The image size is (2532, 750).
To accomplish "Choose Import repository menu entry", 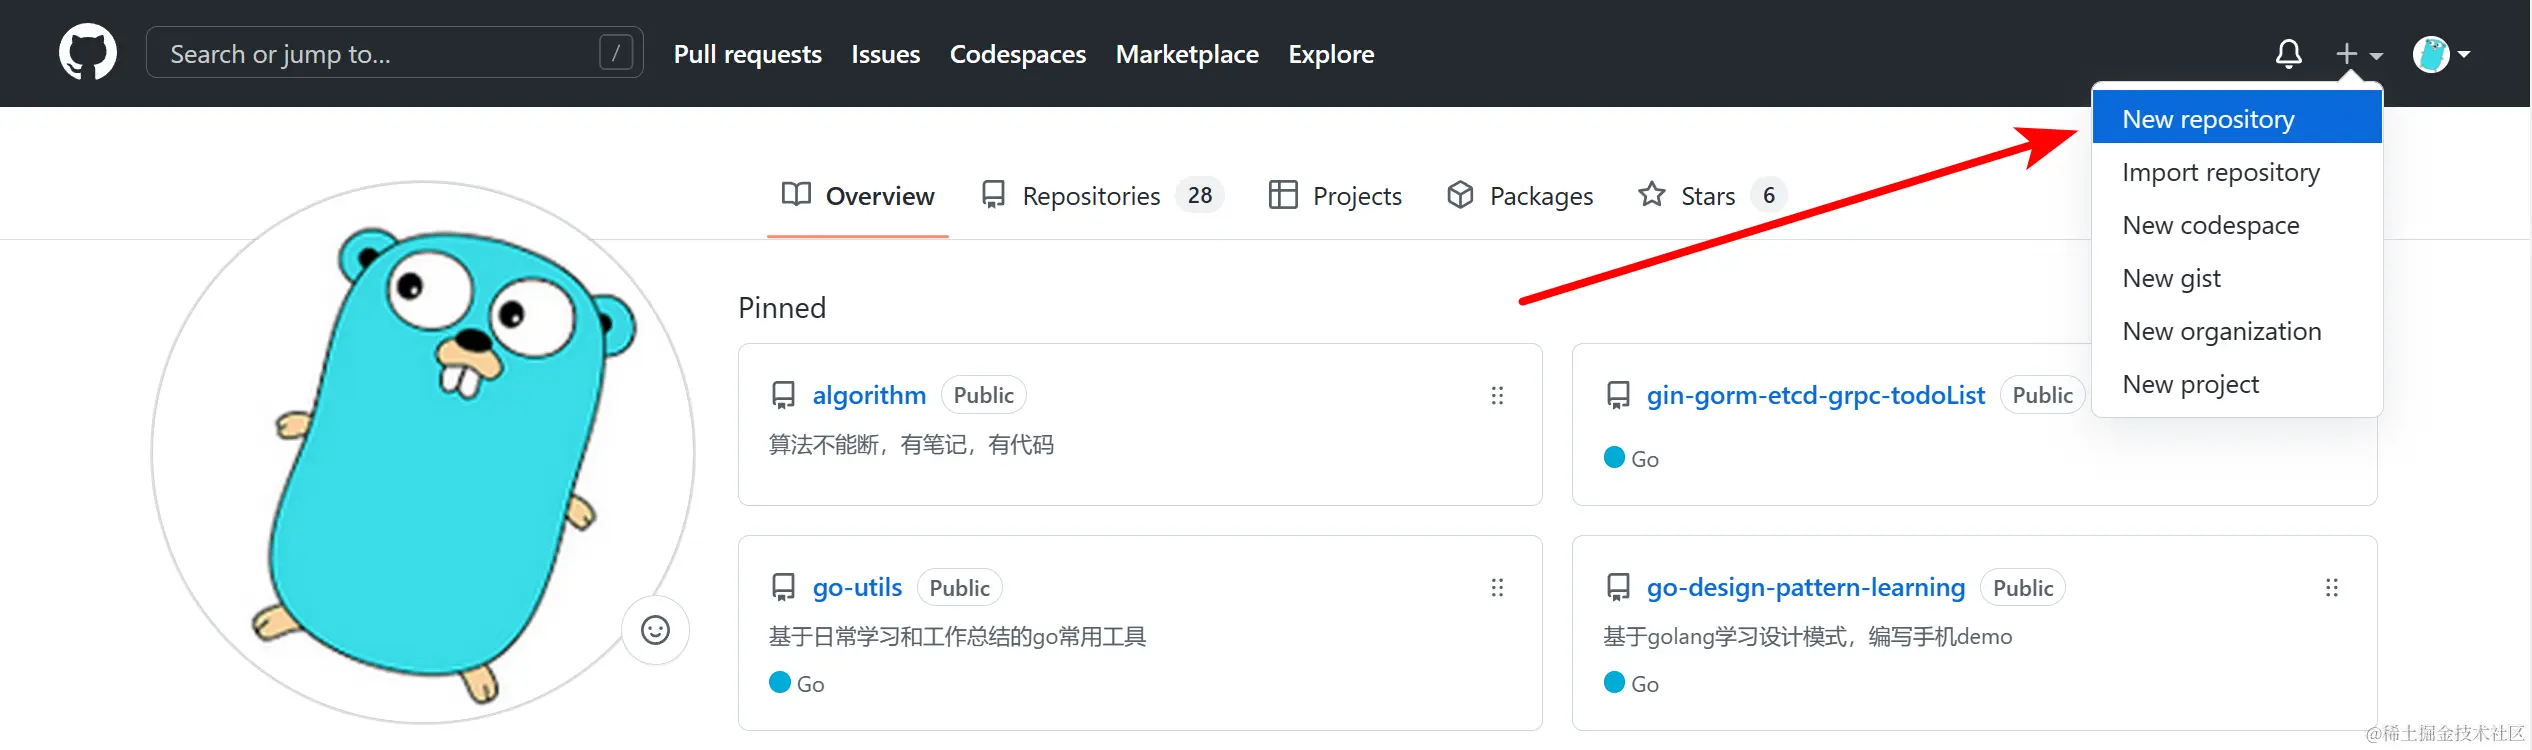I will click(x=2236, y=172).
